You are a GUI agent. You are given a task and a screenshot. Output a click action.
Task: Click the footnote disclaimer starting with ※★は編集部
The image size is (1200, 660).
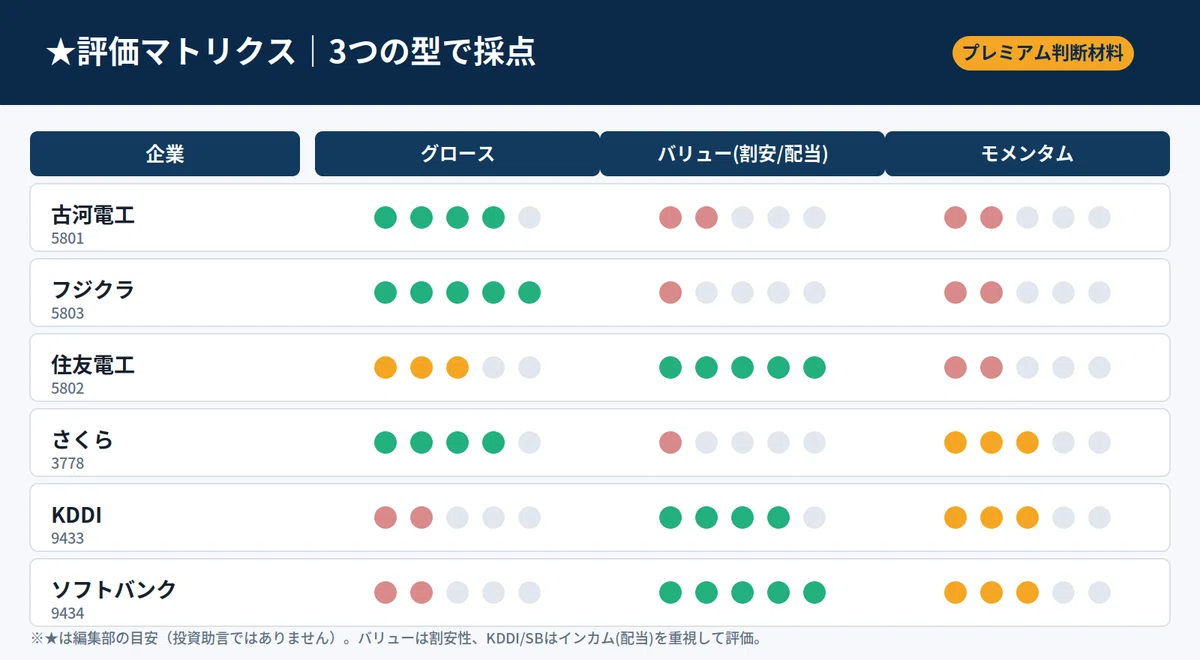tap(396, 639)
